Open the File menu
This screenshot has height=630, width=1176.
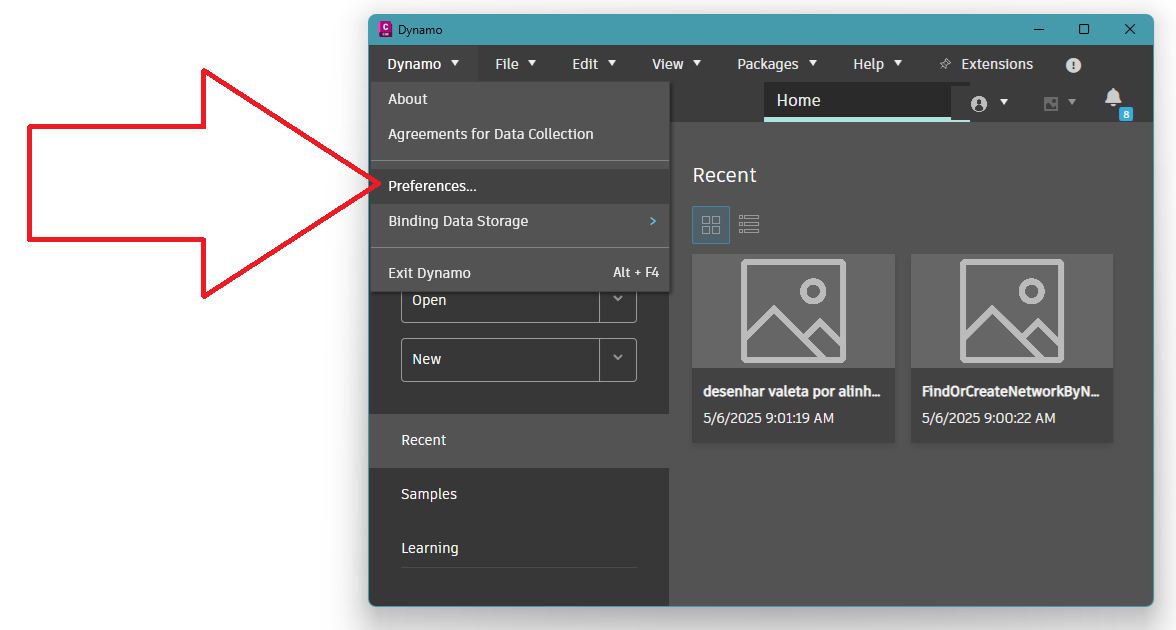(515, 64)
